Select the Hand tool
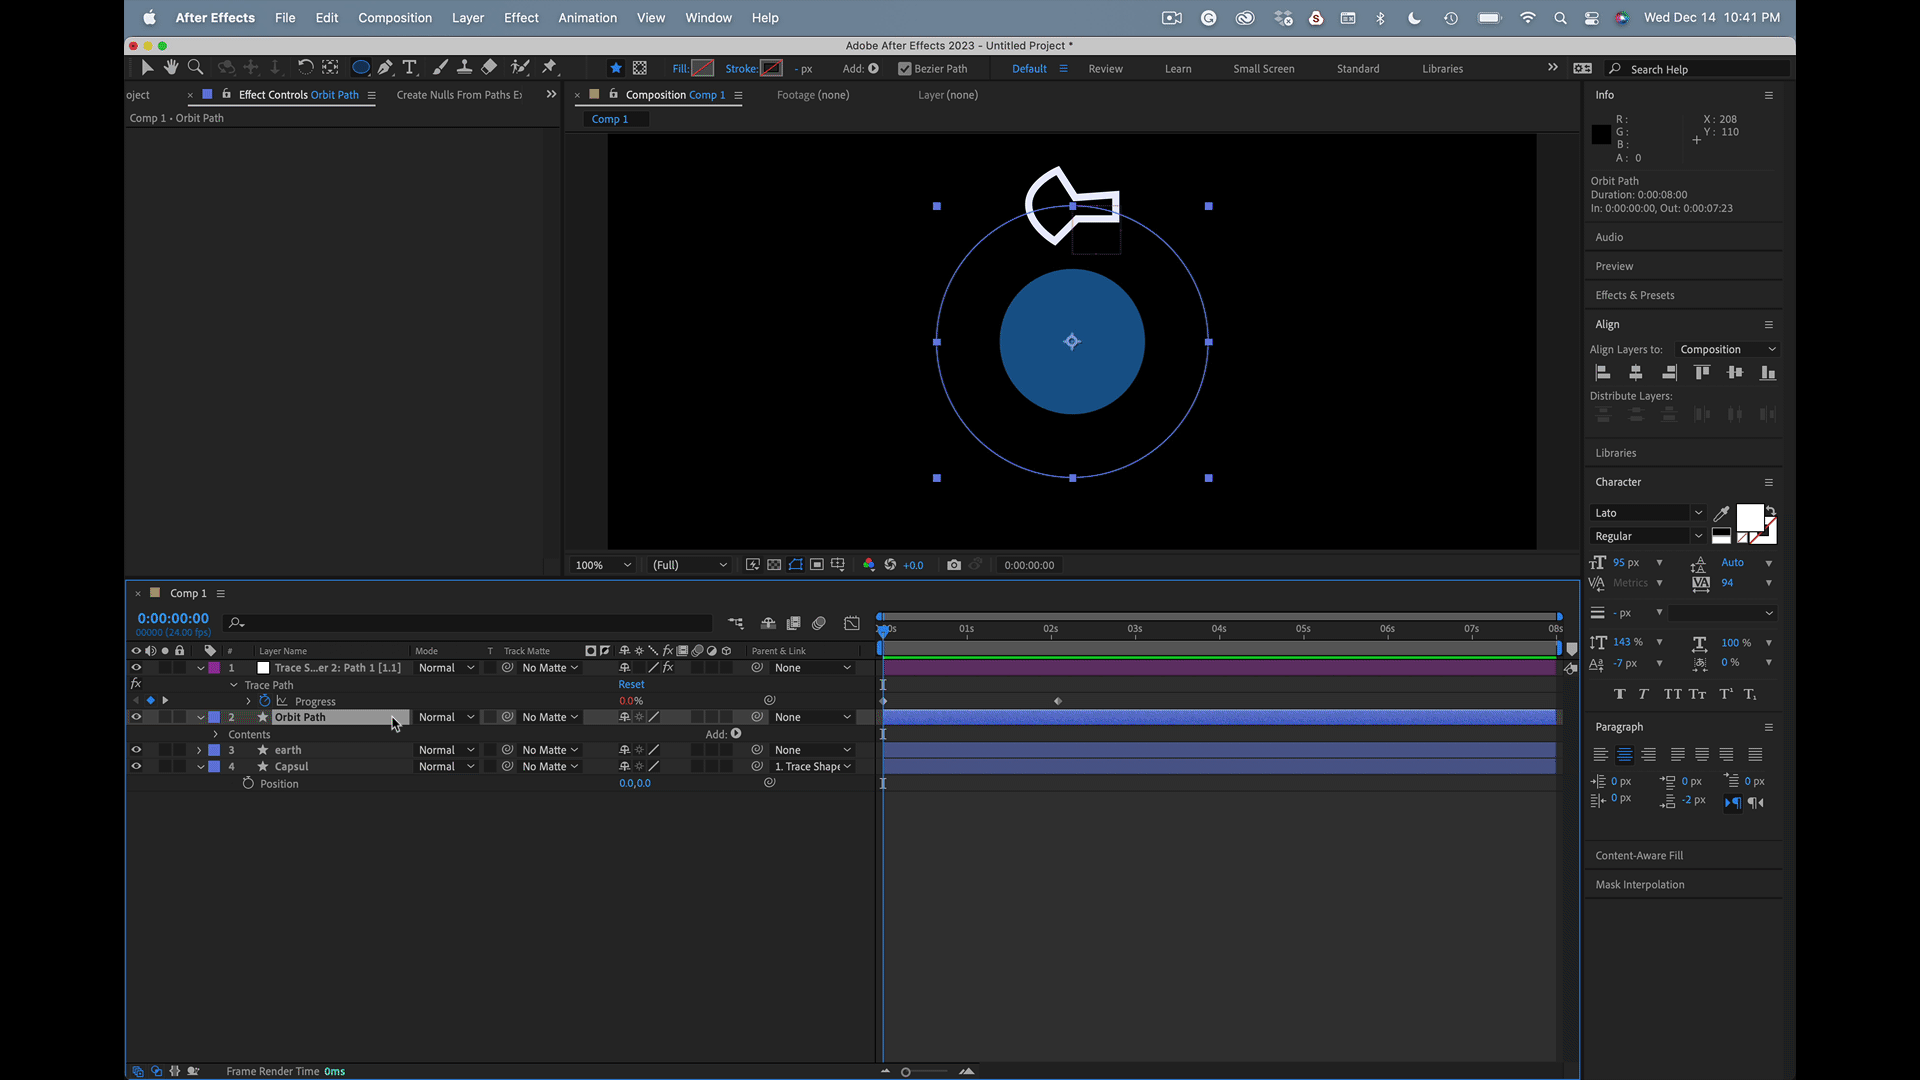 [x=171, y=68]
